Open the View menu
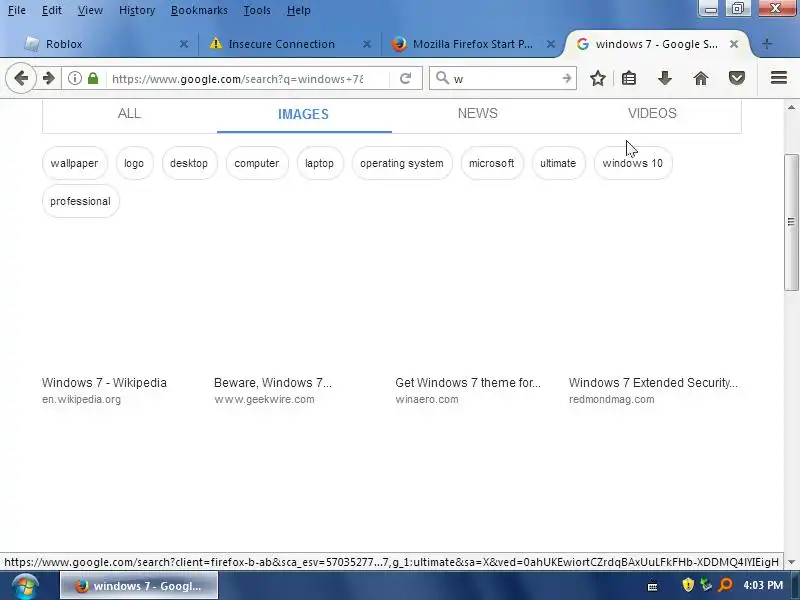 pos(90,10)
